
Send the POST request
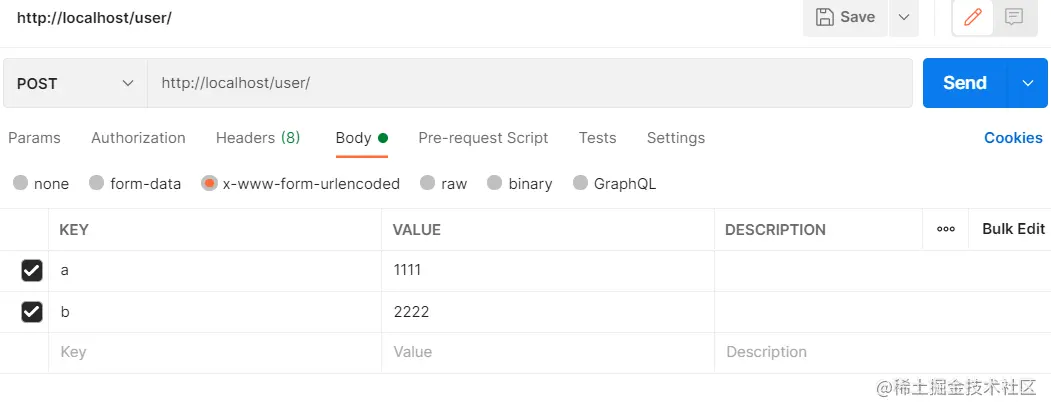pos(964,83)
